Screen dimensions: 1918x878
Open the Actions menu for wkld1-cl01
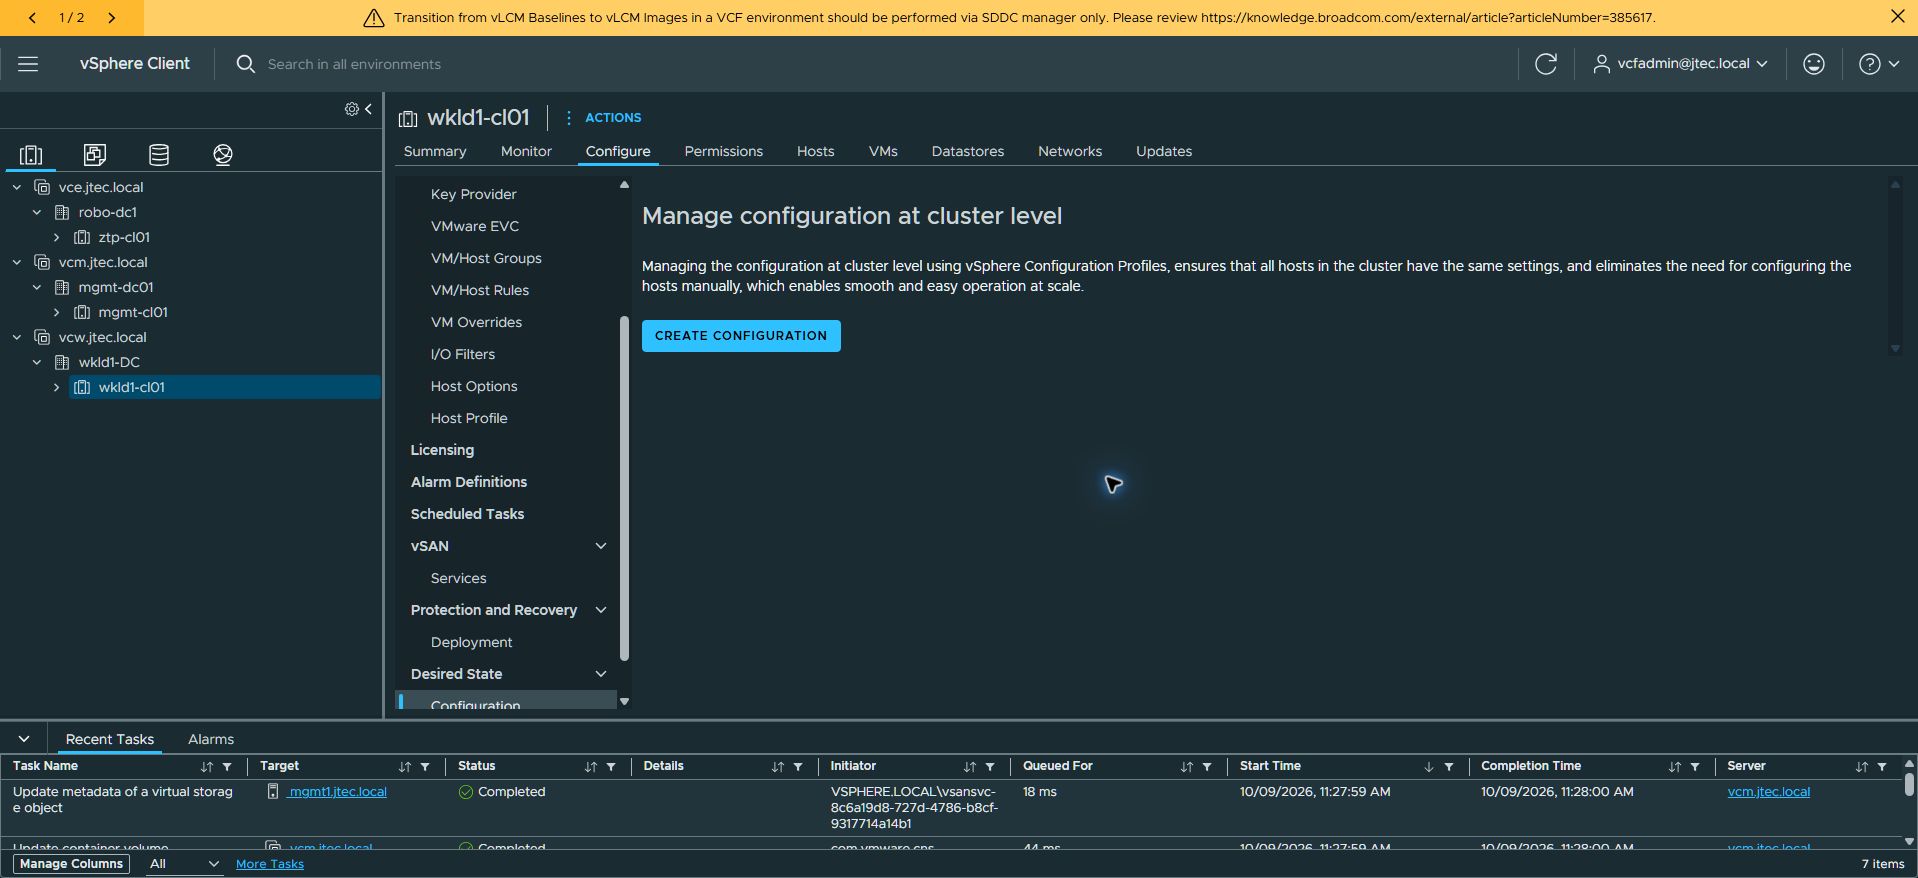[x=603, y=118]
